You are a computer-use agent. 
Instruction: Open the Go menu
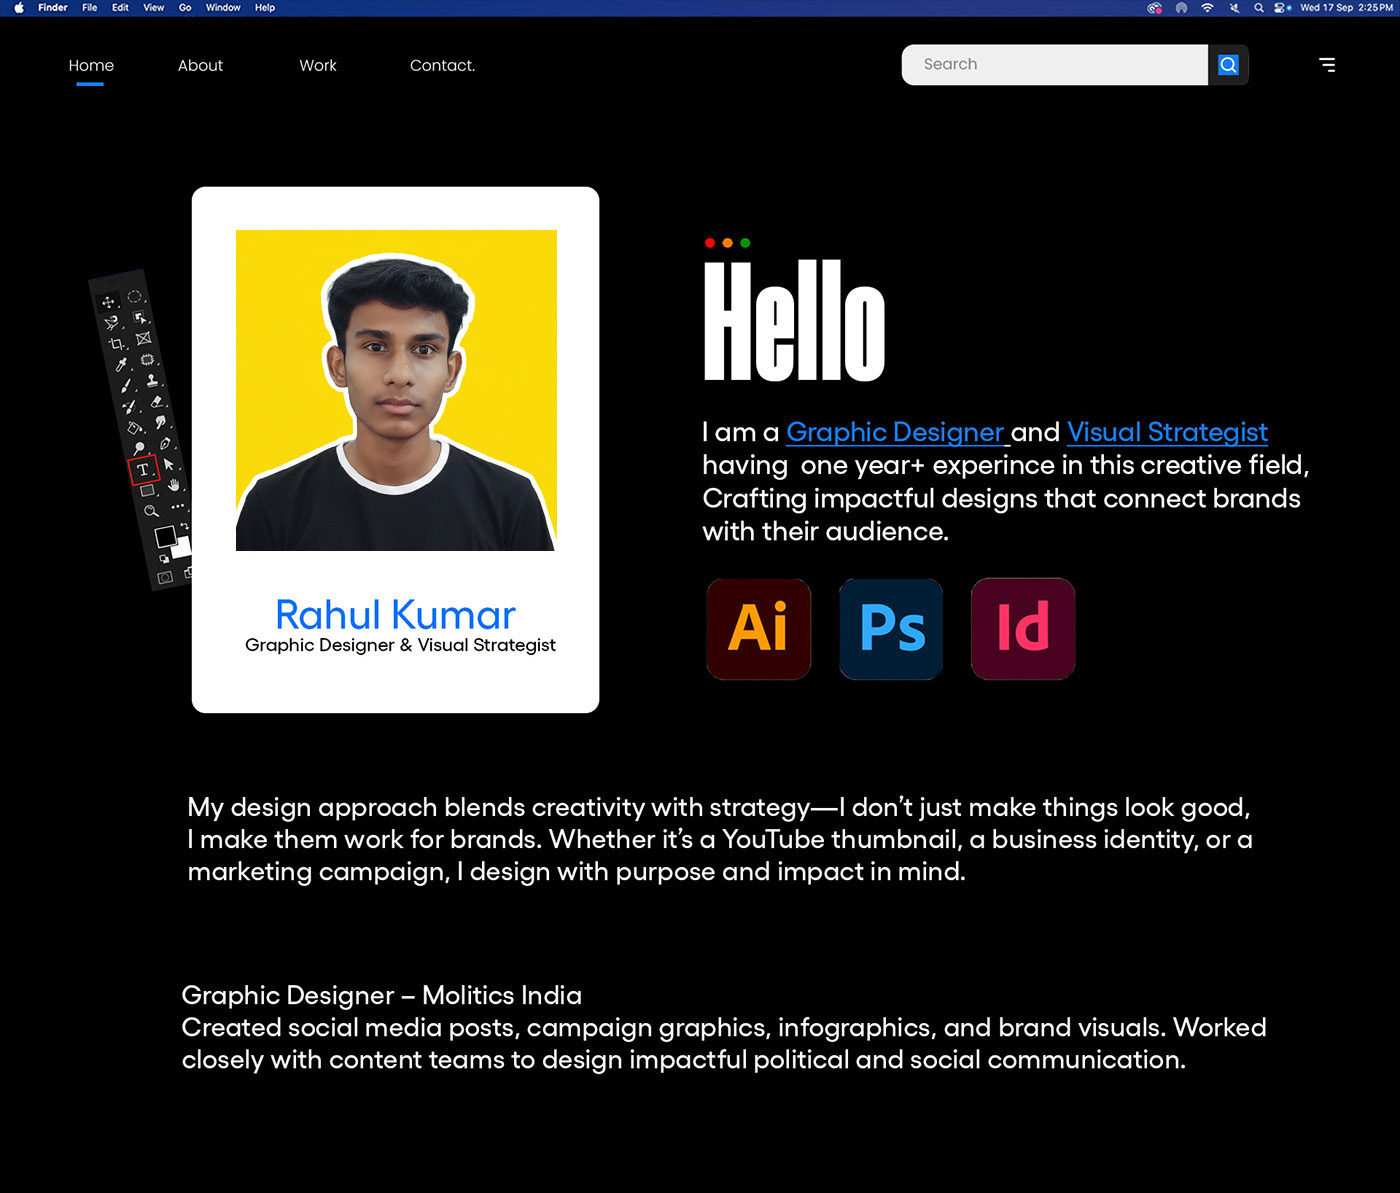pos(184,7)
